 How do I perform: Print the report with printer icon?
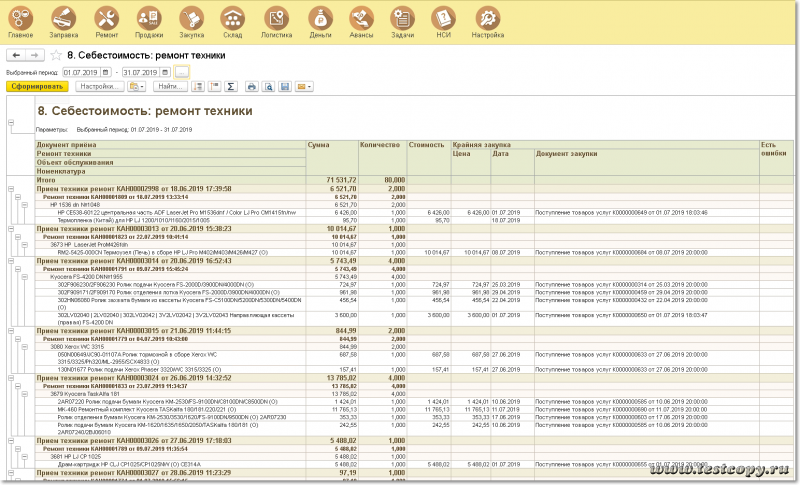252,87
